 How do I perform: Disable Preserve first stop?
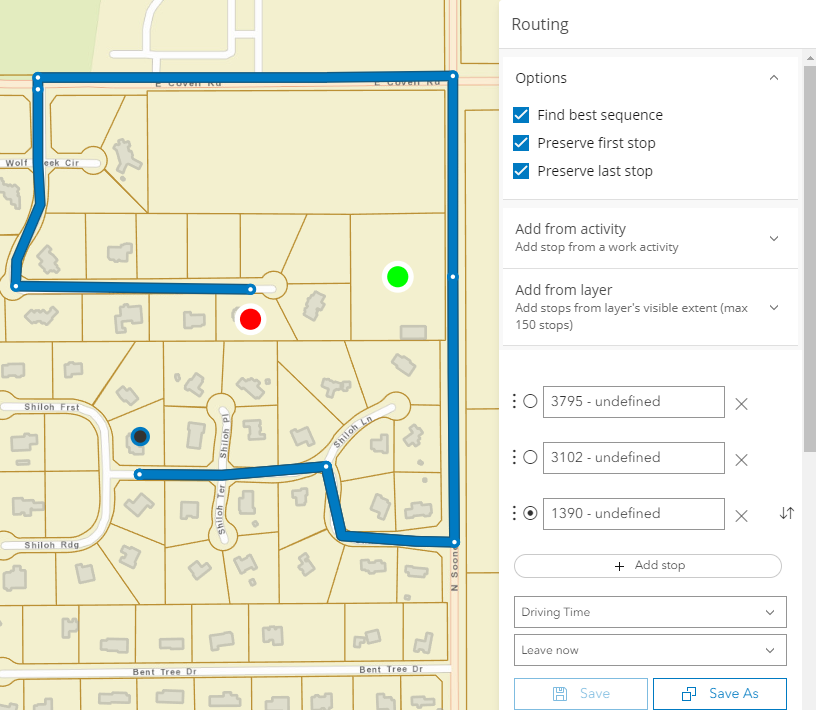click(521, 142)
